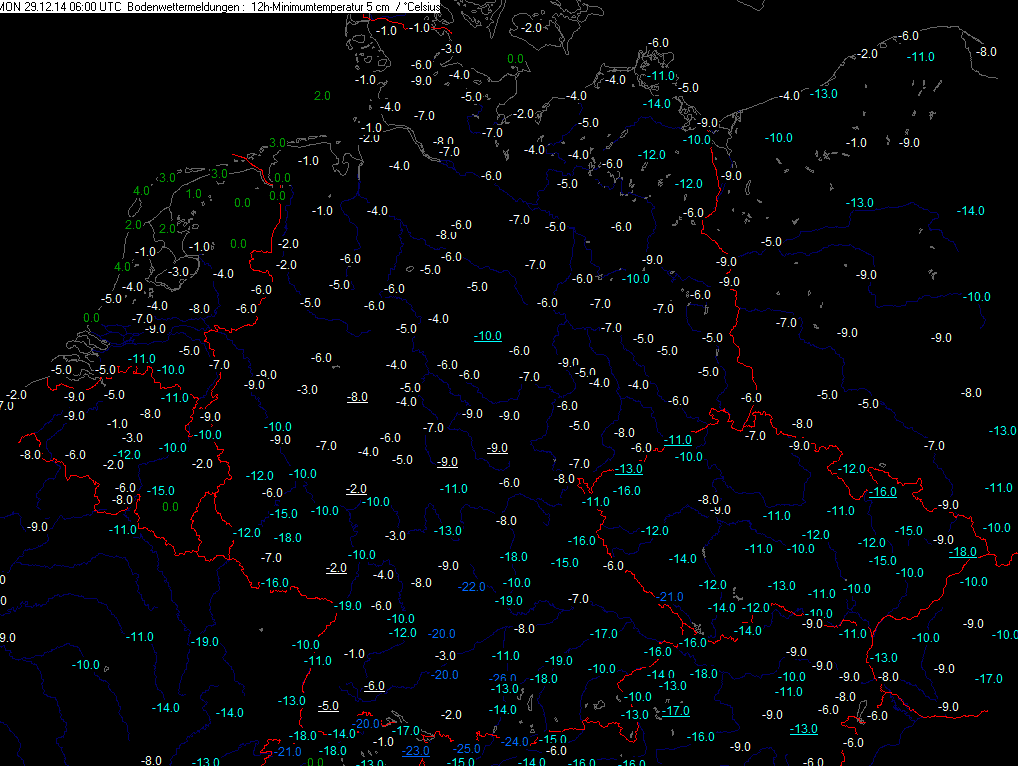Image resolution: width=1018 pixels, height=766 pixels.
Task: Click the underlined -5.0 station value
Action: [329, 706]
